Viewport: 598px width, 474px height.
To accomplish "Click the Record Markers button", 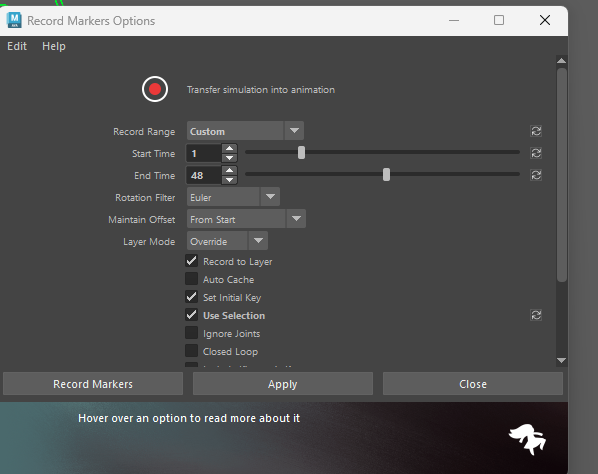I will (x=93, y=384).
